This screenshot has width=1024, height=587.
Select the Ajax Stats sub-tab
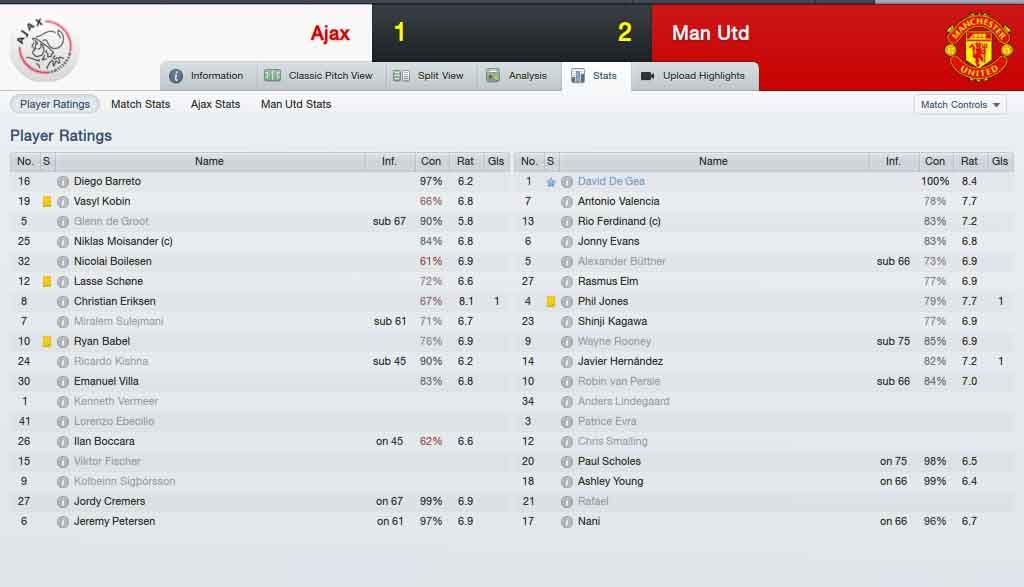(x=216, y=104)
